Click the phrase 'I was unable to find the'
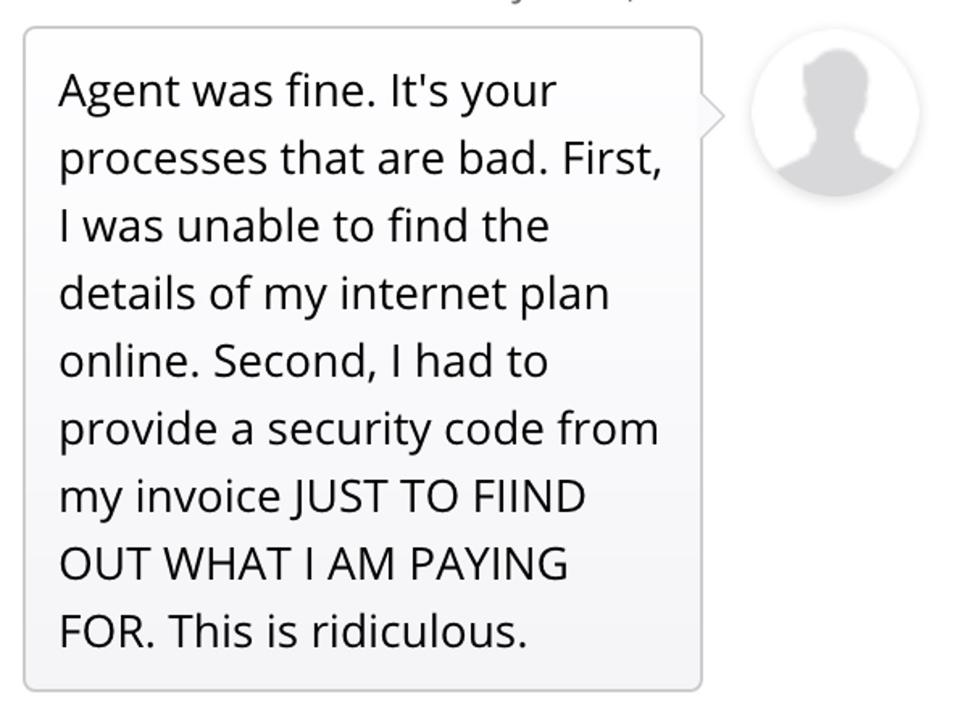This screenshot has width=958, height=710. coord(304,226)
